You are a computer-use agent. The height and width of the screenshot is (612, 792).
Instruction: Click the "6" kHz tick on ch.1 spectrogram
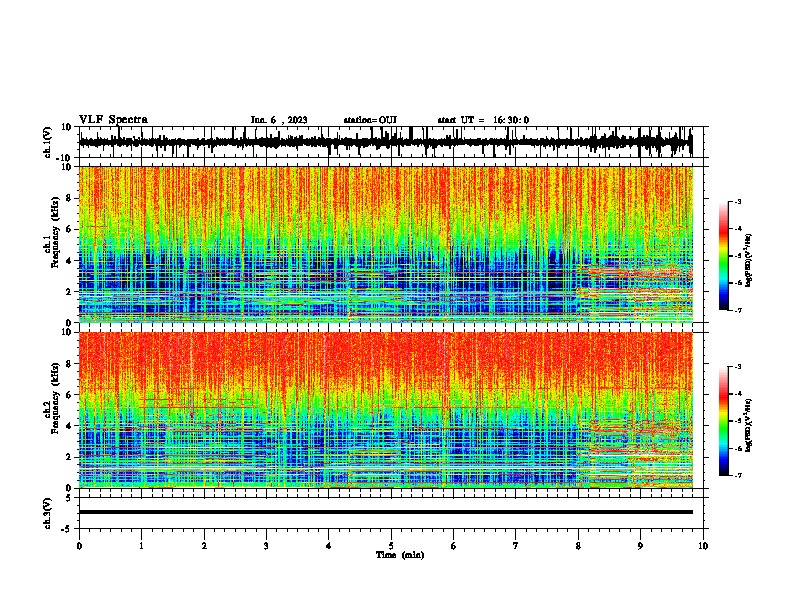click(69, 229)
